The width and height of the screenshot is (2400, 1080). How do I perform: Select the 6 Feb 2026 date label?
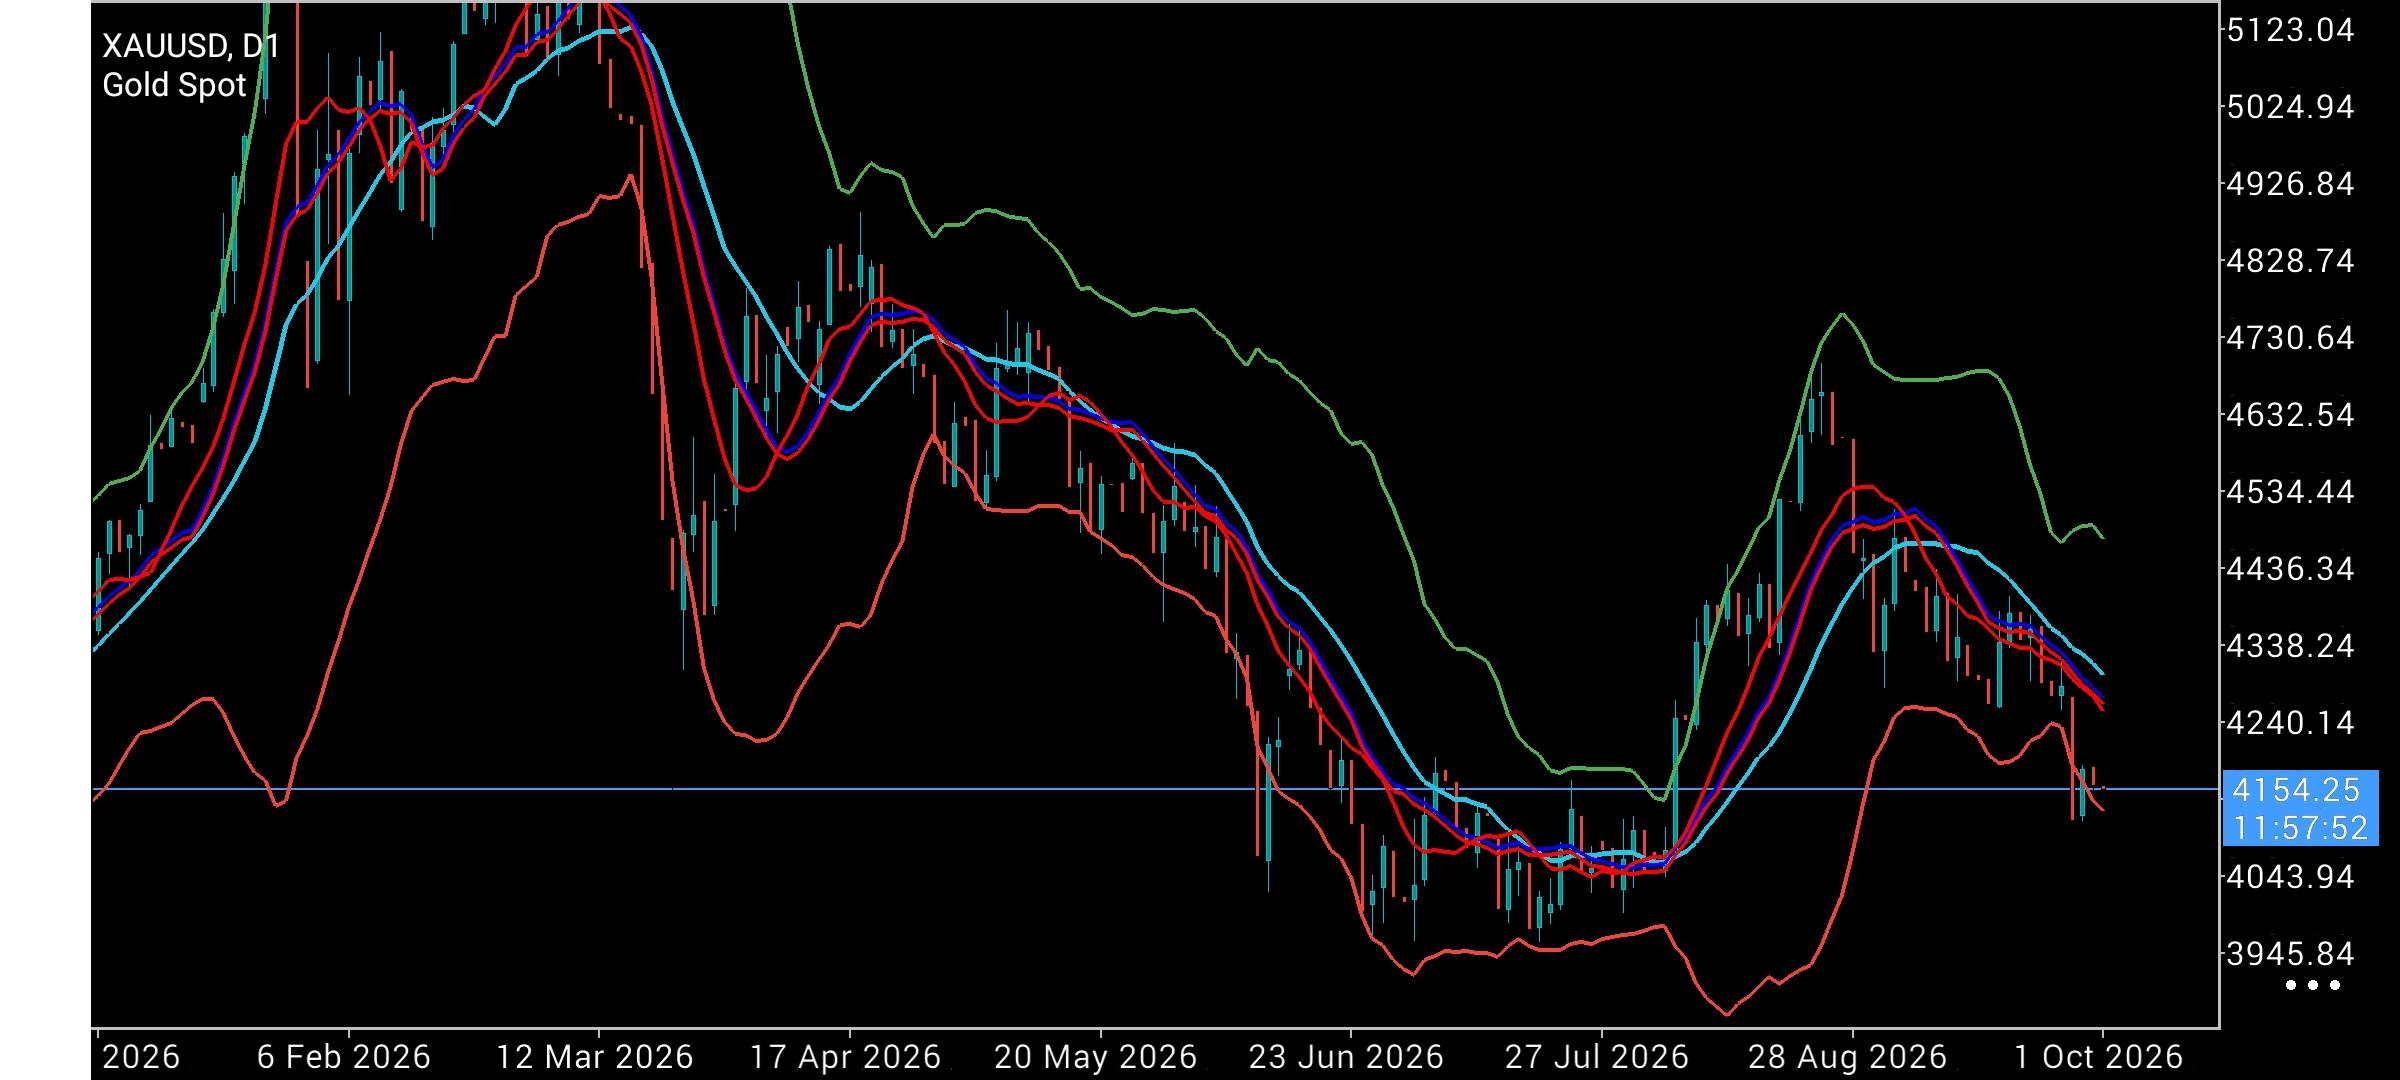(343, 1058)
